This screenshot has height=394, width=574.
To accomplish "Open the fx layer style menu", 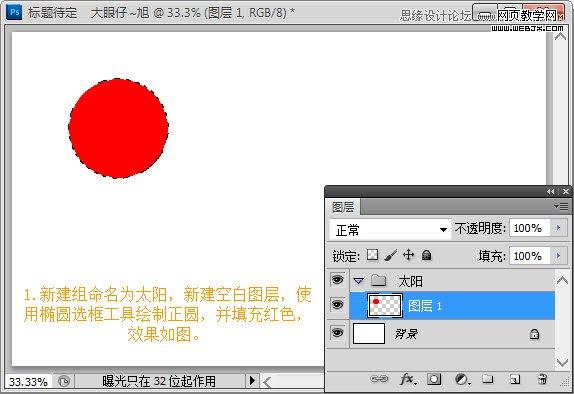I will click(x=407, y=379).
